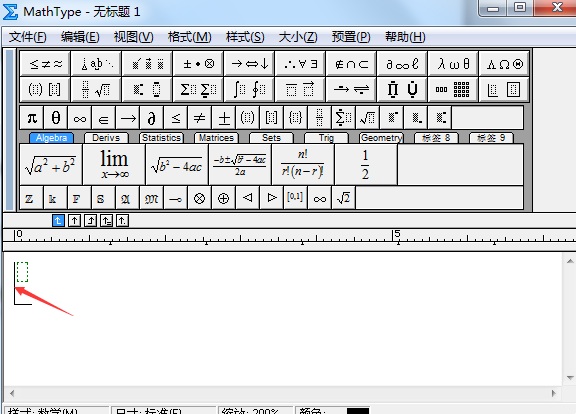Open the 编辑(E) menu

coord(80,37)
